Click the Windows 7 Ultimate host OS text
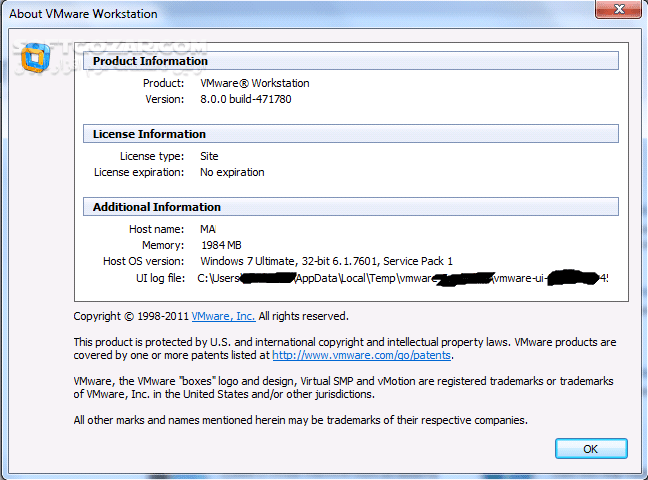Screen dimensions: 648x480 326,261
